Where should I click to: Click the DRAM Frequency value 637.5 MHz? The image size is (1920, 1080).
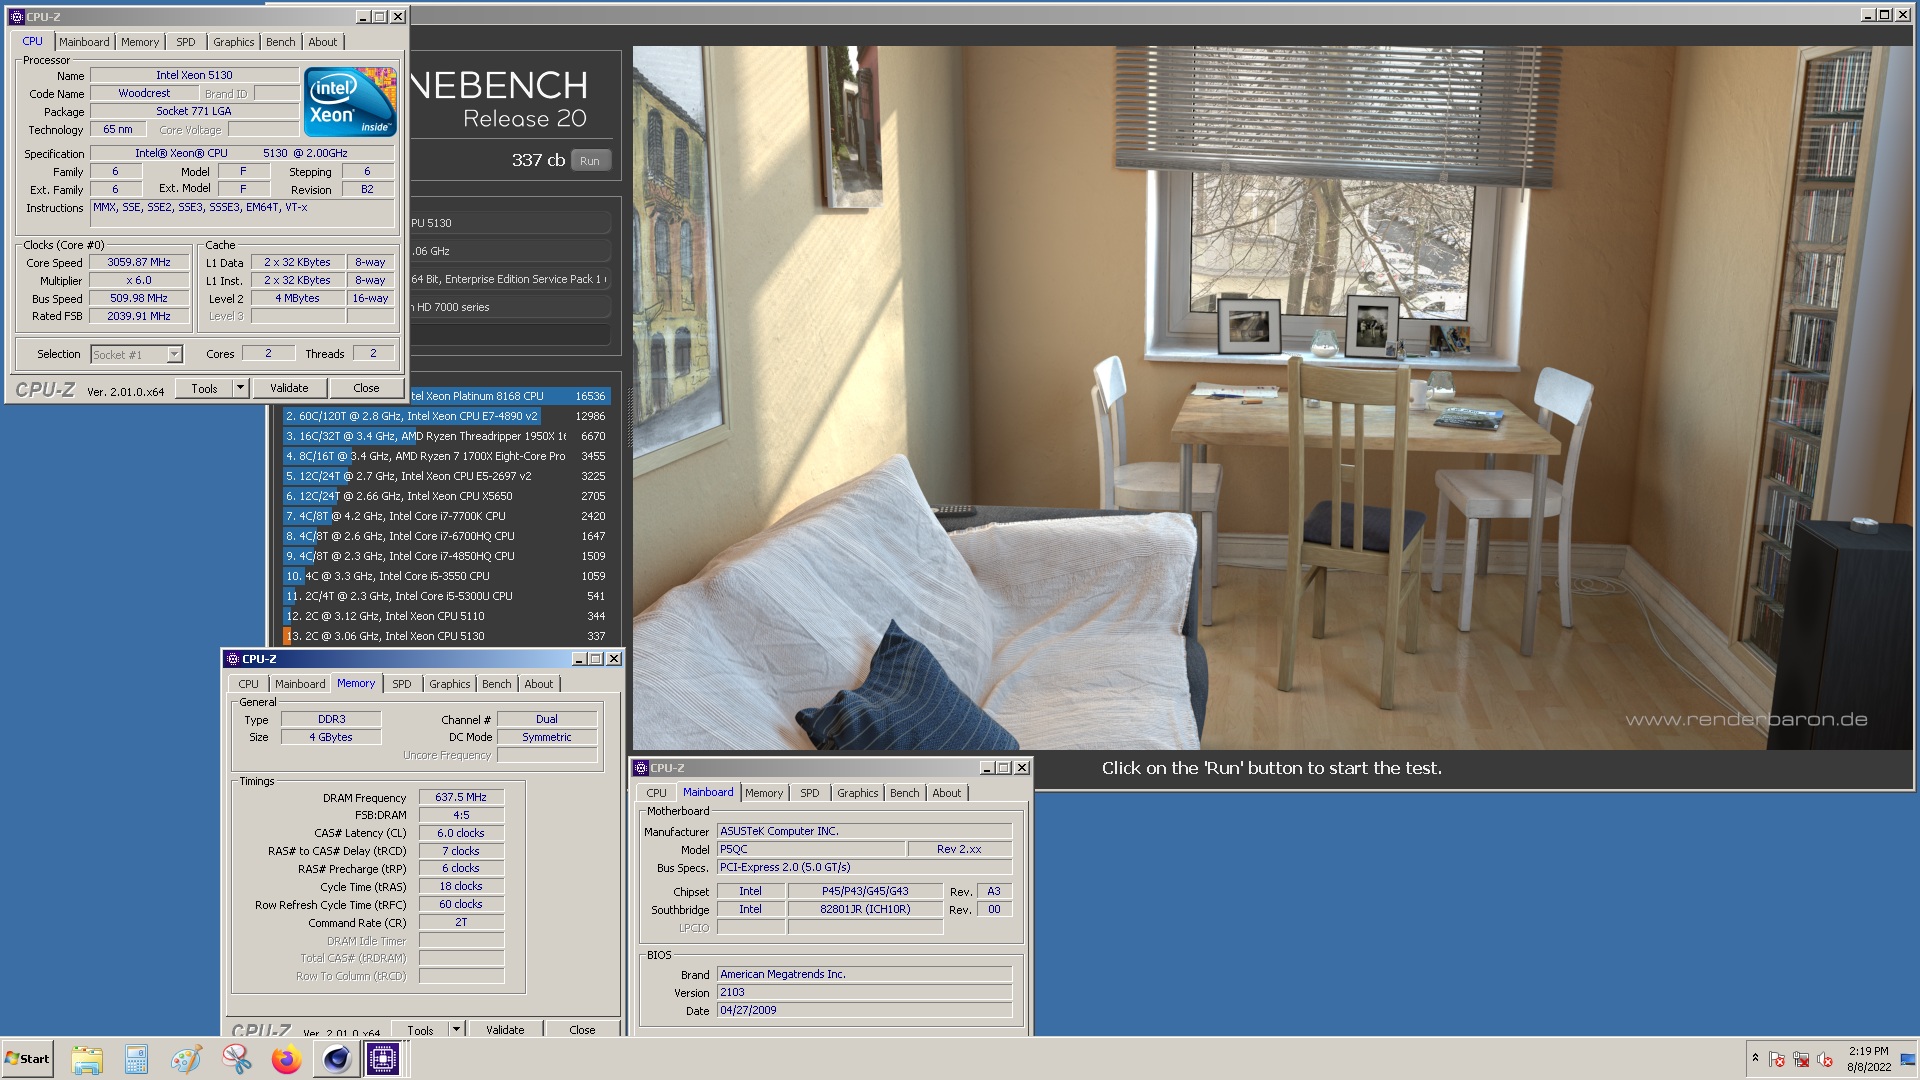461,797
